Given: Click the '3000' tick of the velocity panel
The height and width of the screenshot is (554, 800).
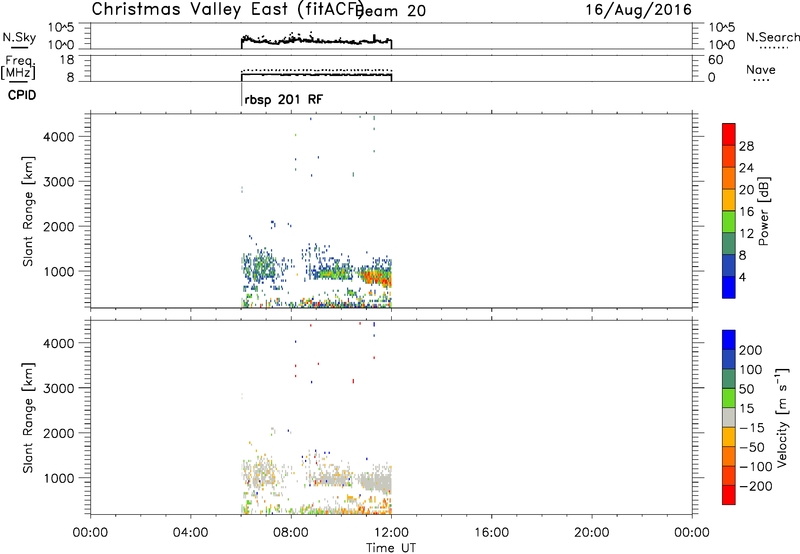Looking at the screenshot, I should tap(59, 388).
